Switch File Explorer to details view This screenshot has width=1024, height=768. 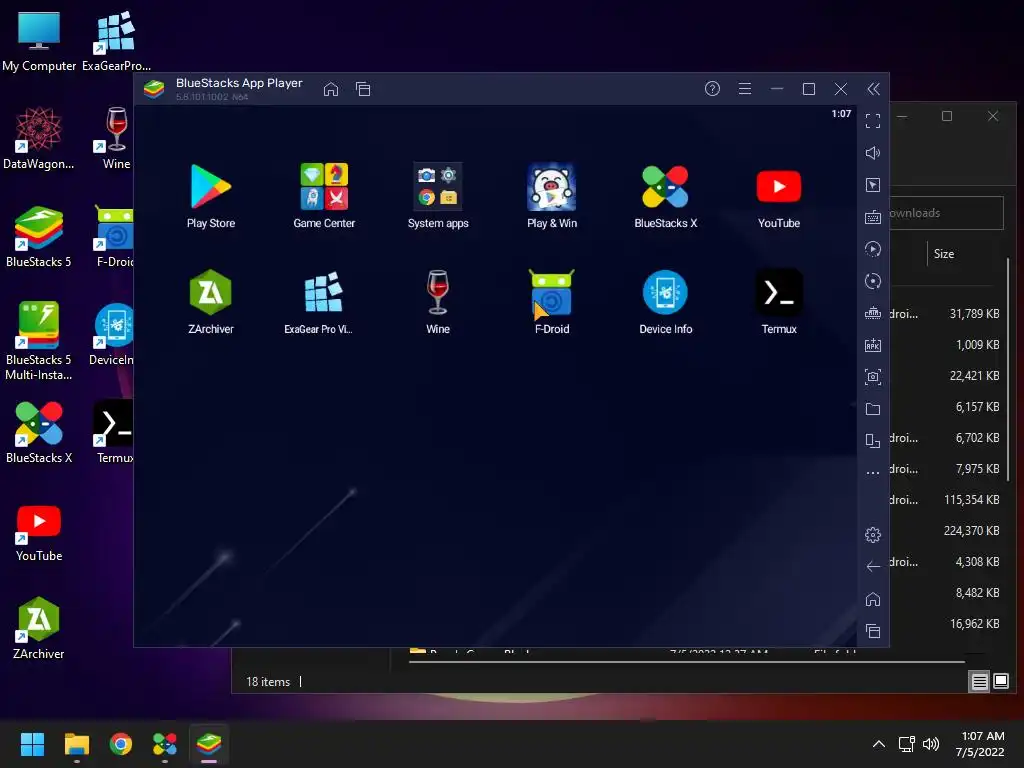(980, 682)
